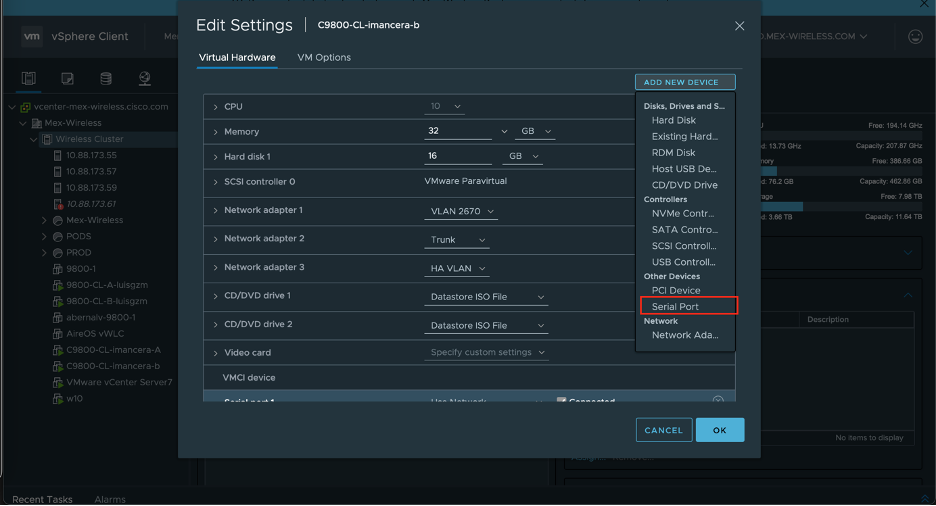The width and height of the screenshot is (936, 506).
Task: Click the VMCI device row
Action: (469, 378)
